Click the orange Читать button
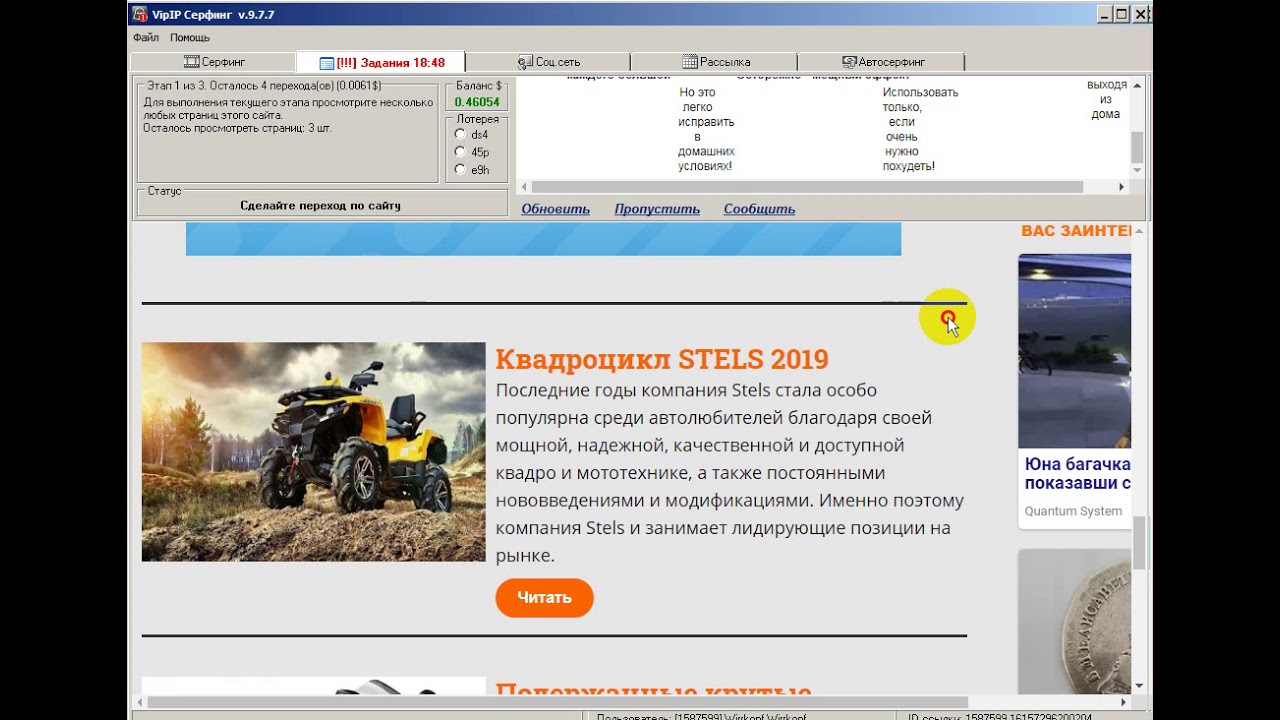 pyautogui.click(x=544, y=598)
